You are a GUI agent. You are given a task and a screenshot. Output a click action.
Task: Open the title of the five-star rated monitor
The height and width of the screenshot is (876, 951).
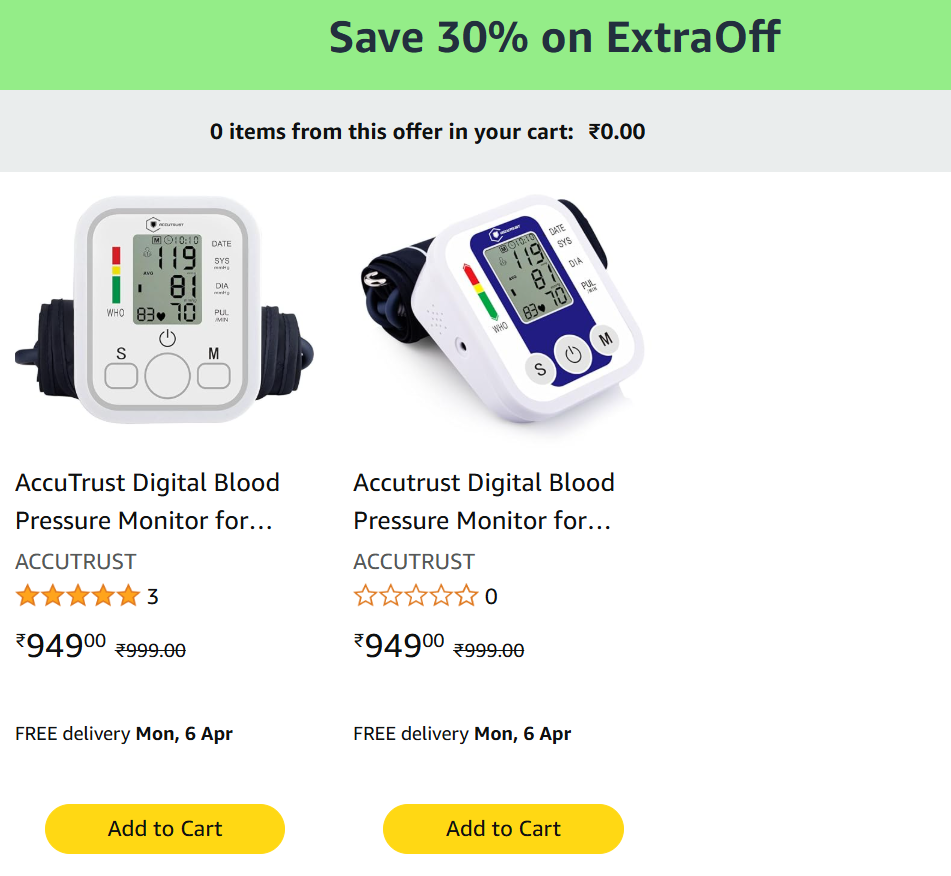[x=147, y=501]
